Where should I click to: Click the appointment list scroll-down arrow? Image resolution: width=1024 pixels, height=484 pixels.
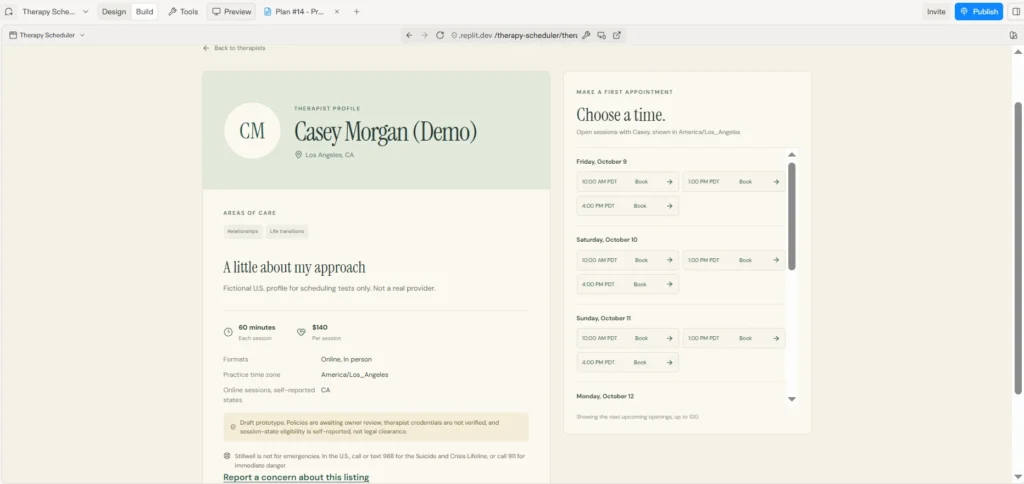coord(792,399)
